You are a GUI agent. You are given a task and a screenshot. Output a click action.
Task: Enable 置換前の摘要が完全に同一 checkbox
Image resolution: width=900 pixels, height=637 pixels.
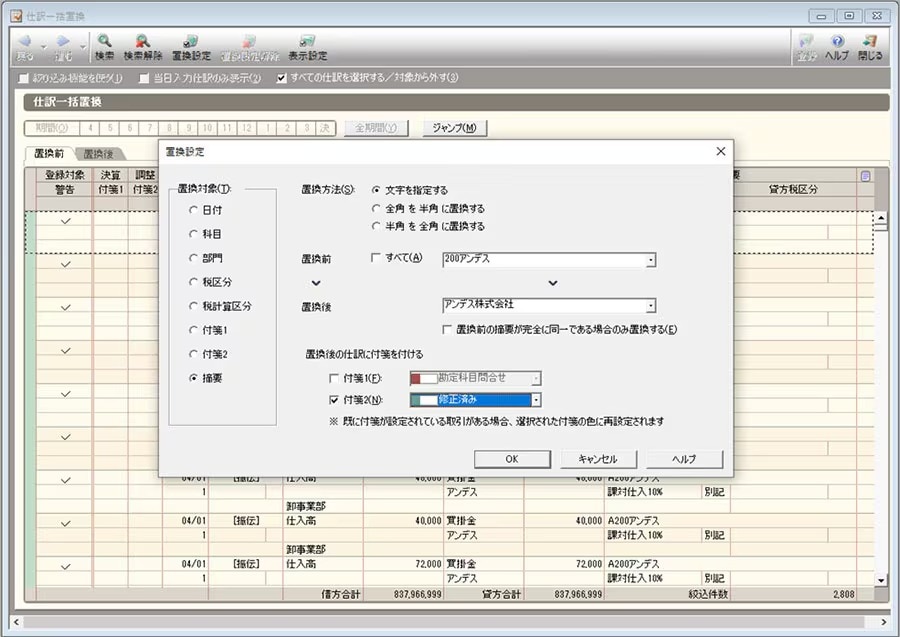pyautogui.click(x=447, y=329)
